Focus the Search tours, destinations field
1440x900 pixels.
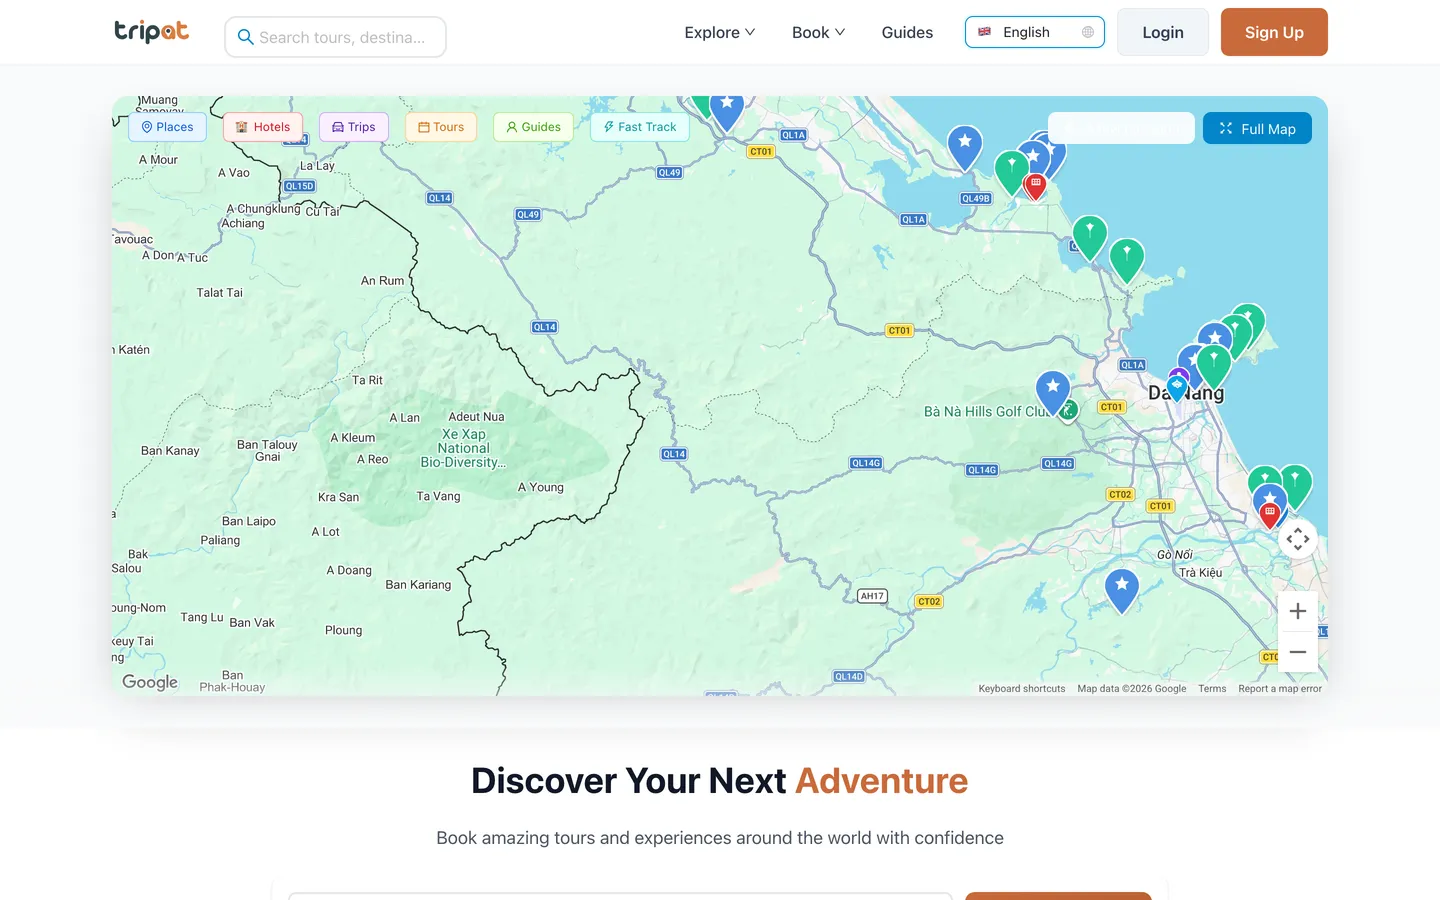pyautogui.click(x=336, y=37)
